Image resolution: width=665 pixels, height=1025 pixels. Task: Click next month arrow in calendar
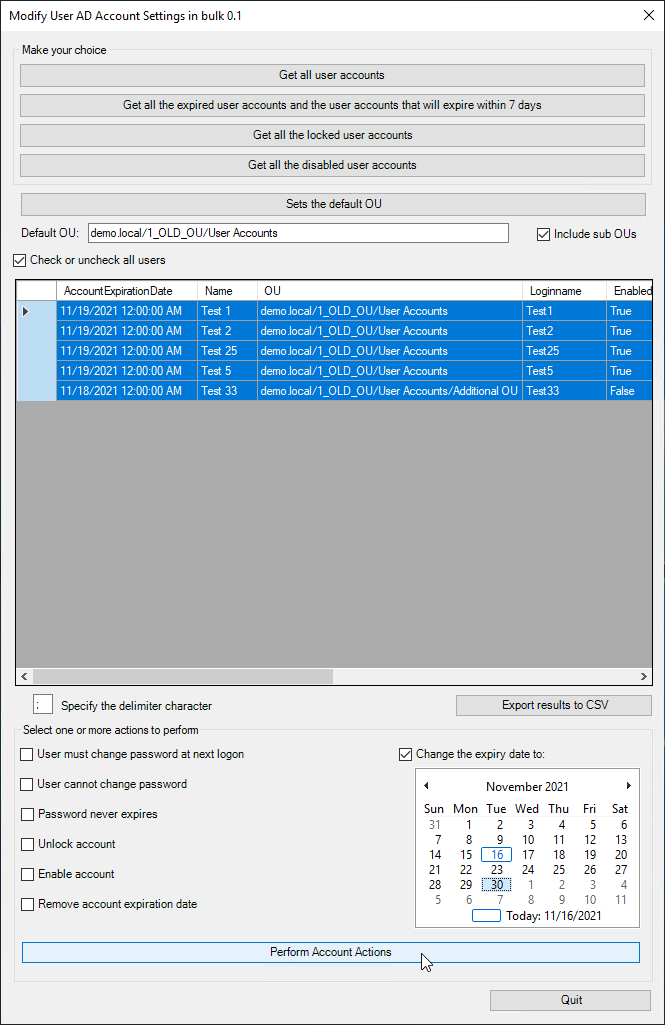click(x=628, y=786)
